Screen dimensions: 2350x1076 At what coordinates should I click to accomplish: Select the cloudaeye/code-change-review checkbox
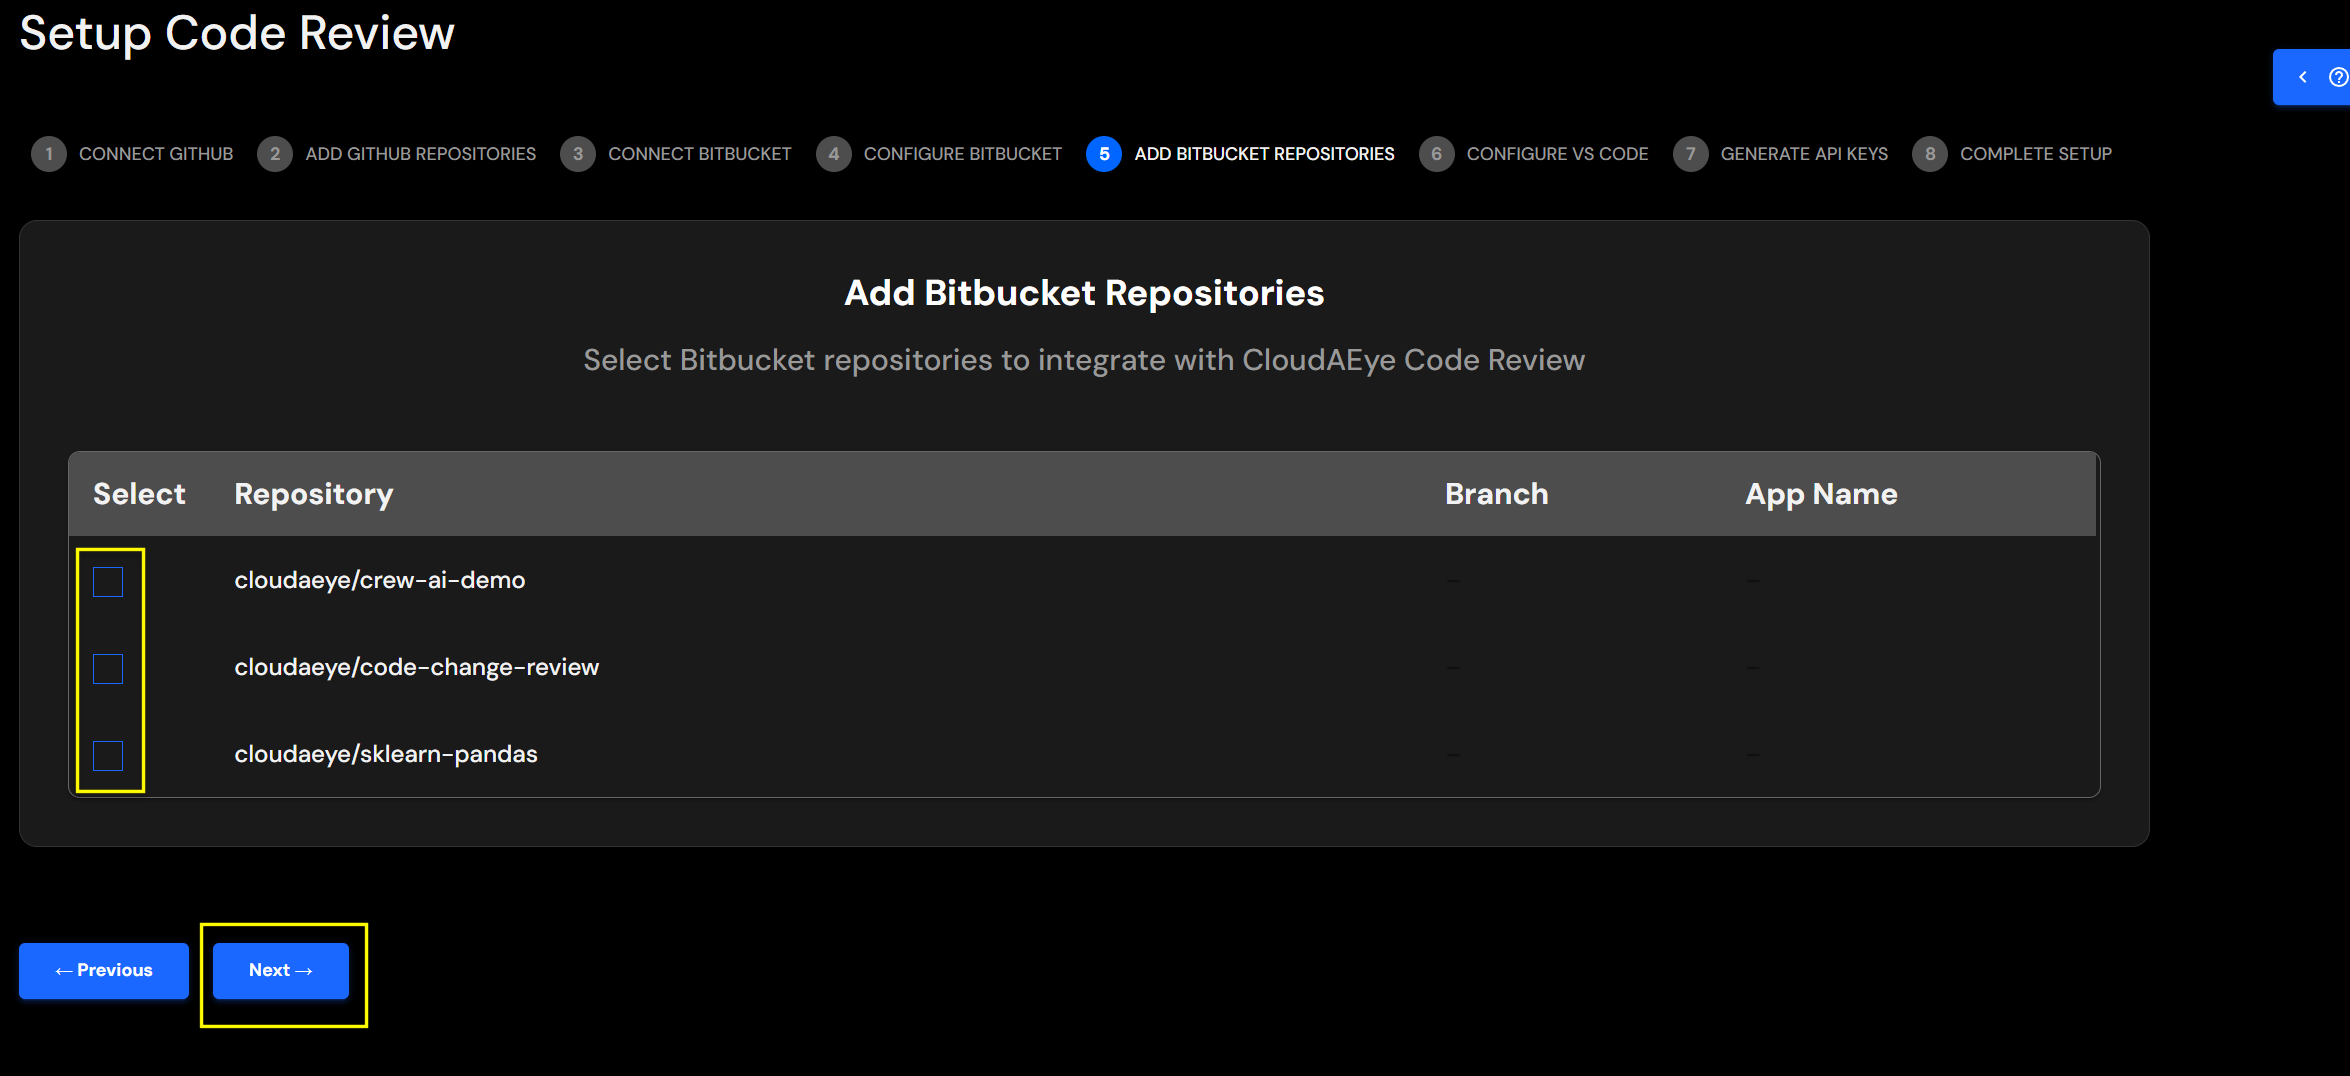tap(107, 668)
